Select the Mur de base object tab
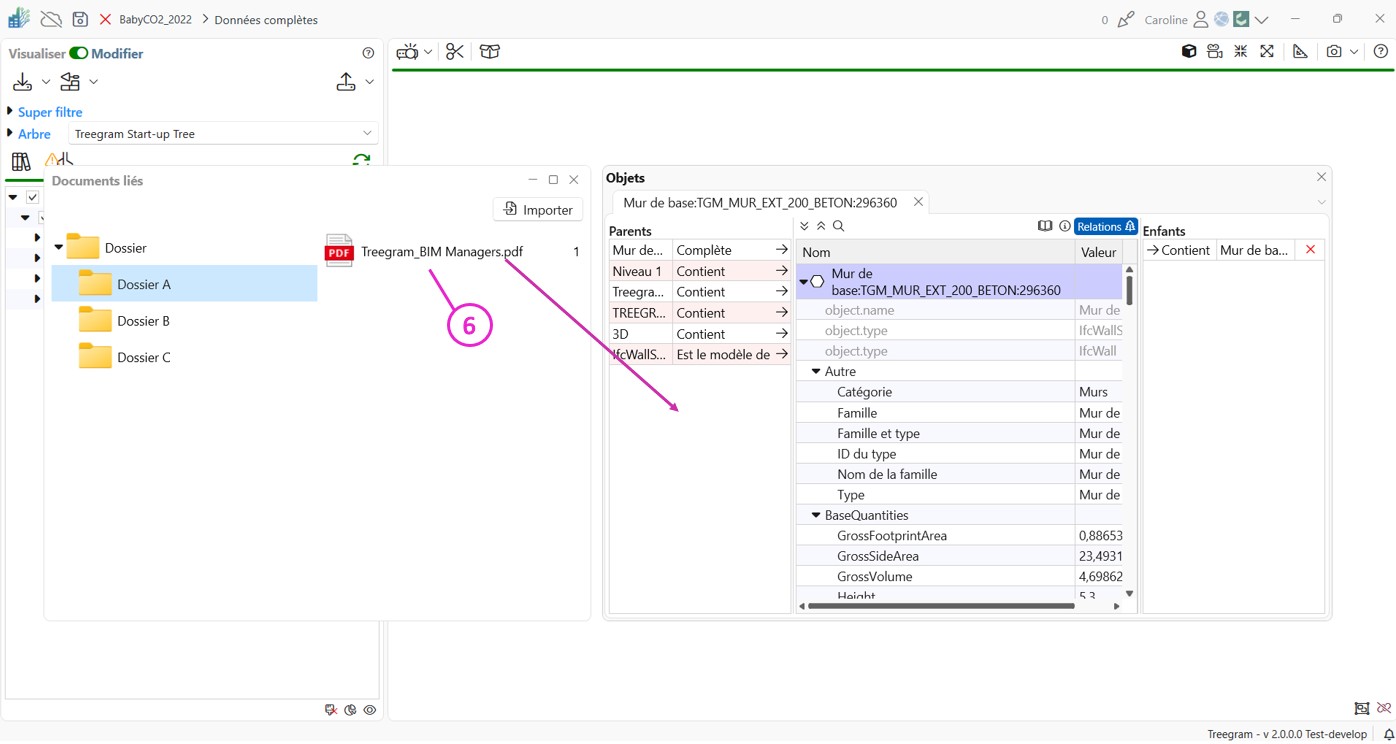The height and width of the screenshot is (744, 1396). tap(759, 202)
